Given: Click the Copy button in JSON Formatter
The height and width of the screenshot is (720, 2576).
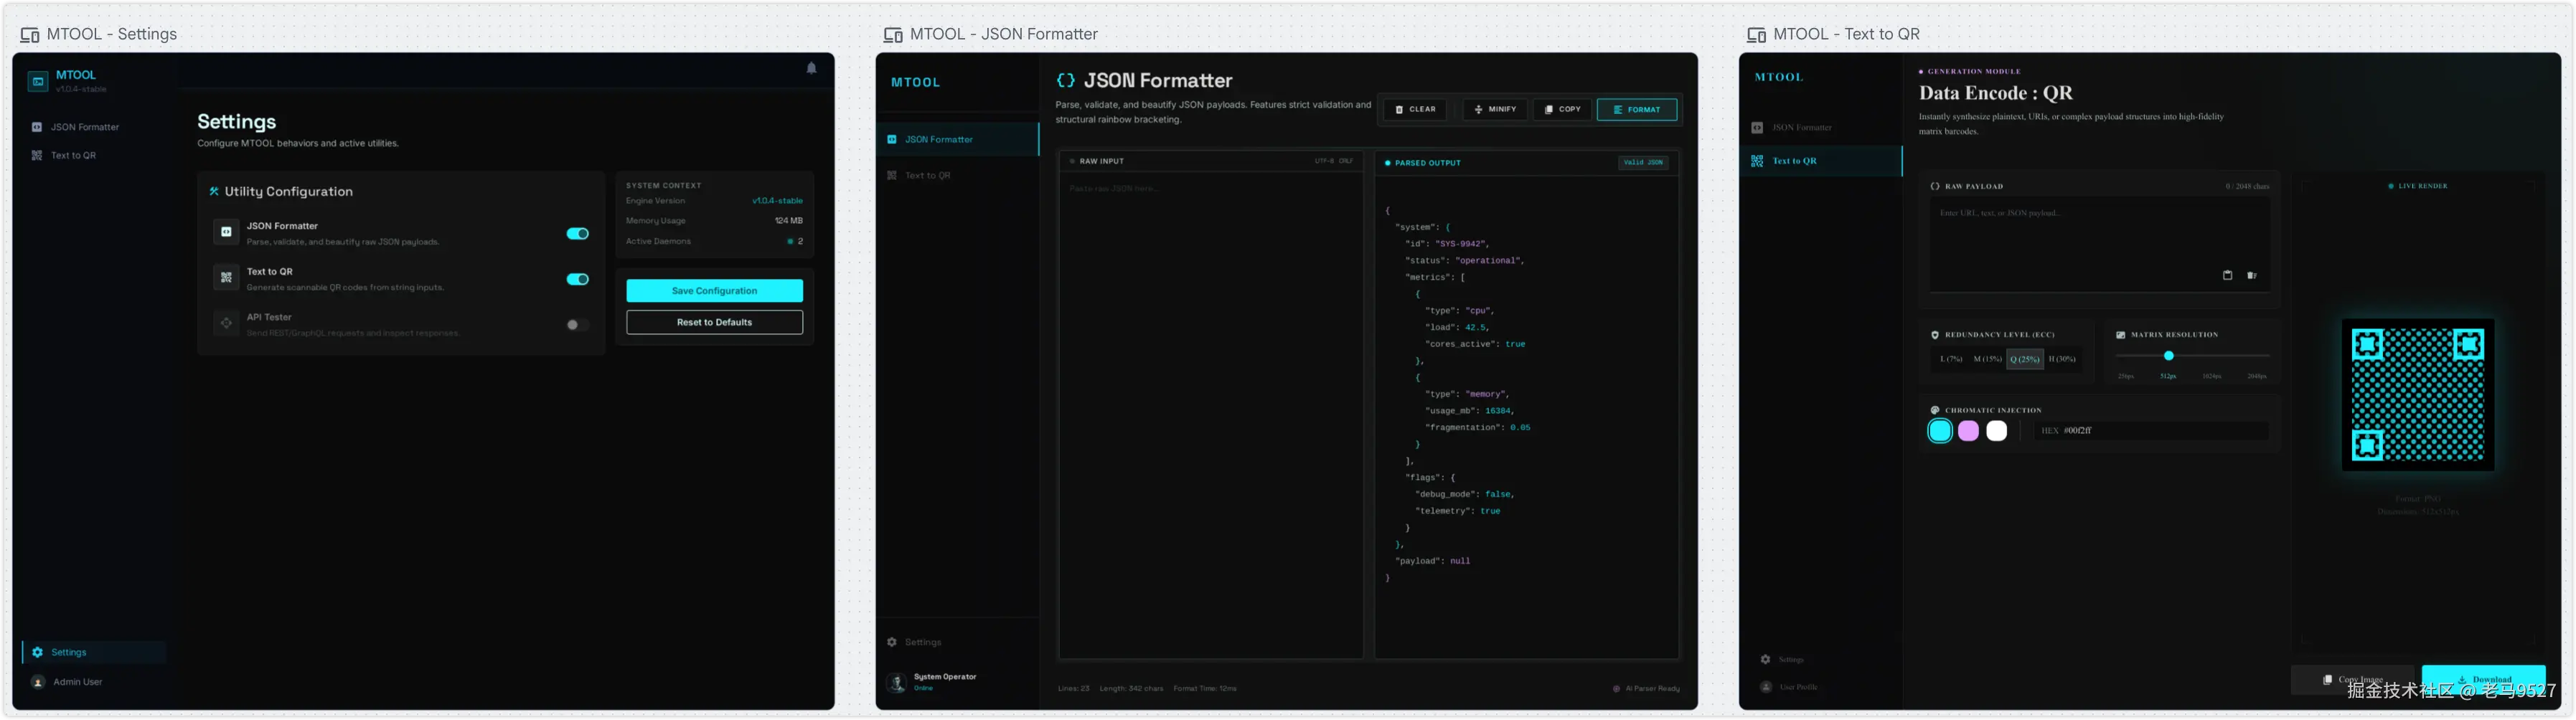Looking at the screenshot, I should coord(1562,109).
